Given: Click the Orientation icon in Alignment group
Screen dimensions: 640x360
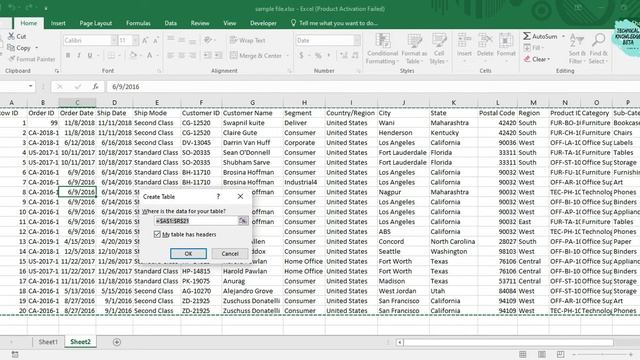Looking at the screenshot, I should [208, 40].
